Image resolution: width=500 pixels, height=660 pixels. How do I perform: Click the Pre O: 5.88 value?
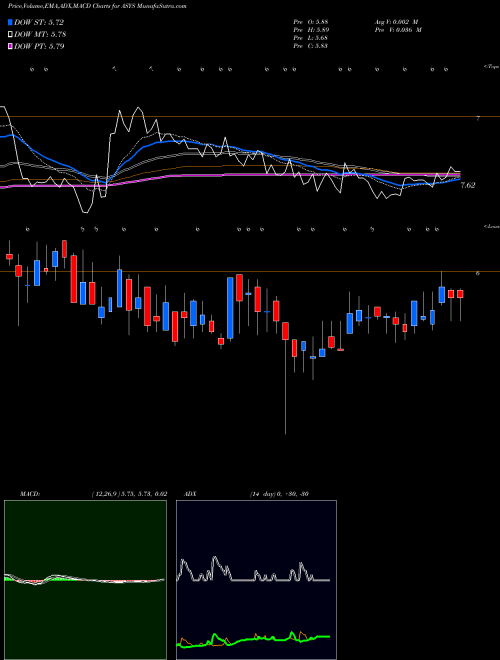pos(311,21)
